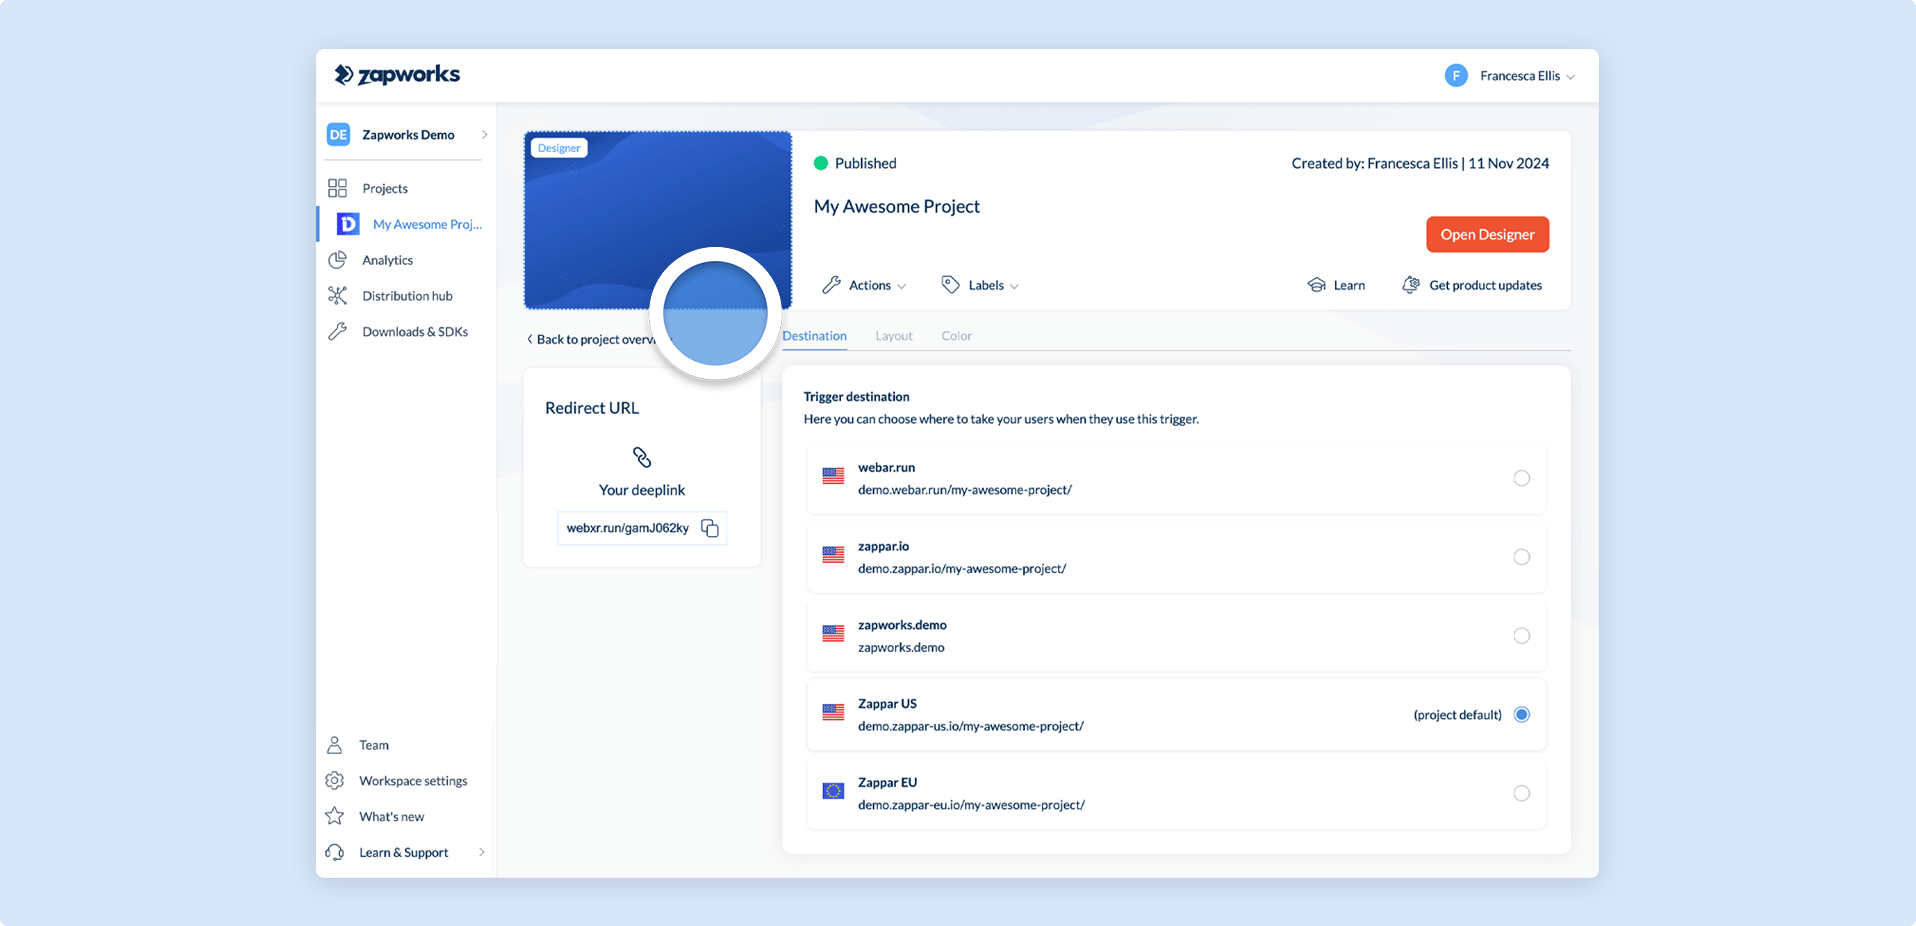
Task: Copy the deeplink with the copy icon
Action: pos(710,528)
